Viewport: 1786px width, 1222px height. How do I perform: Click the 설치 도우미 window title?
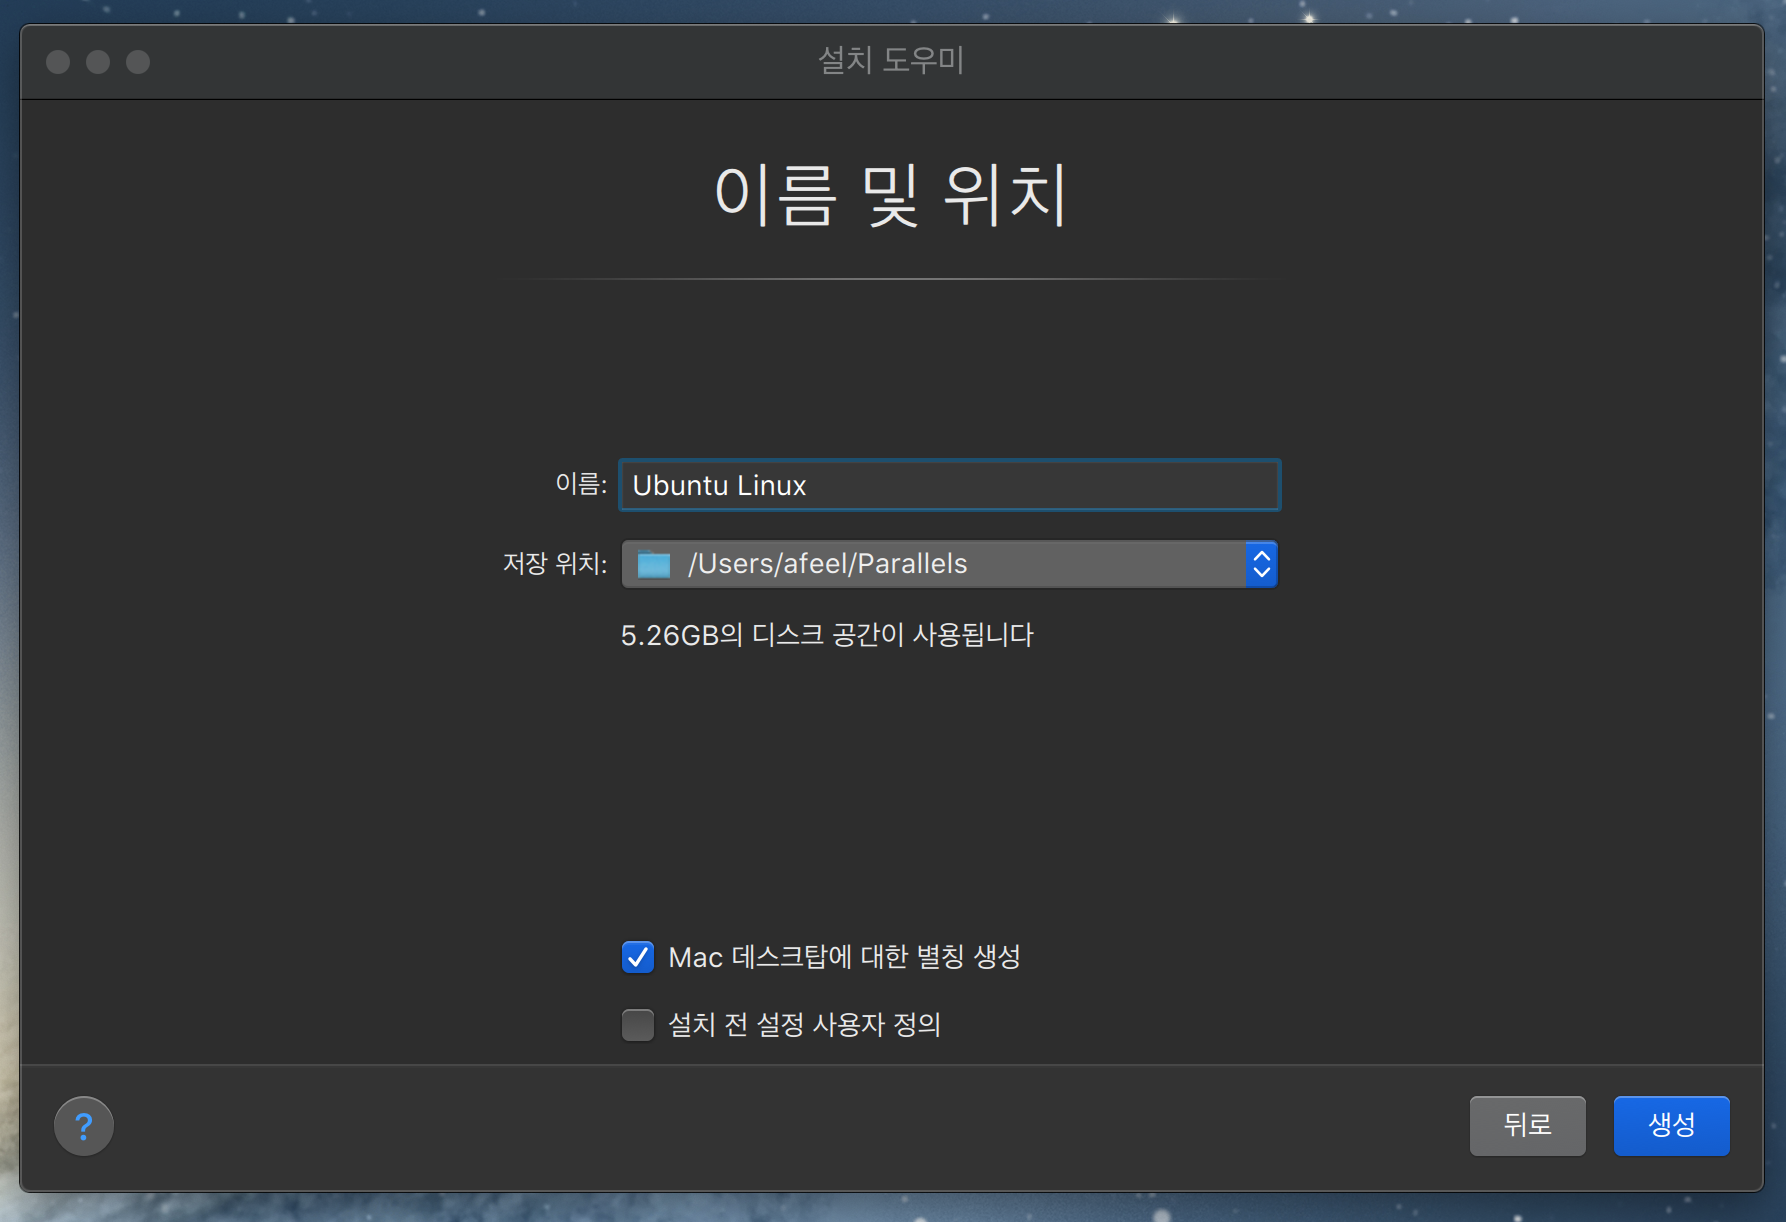(891, 61)
